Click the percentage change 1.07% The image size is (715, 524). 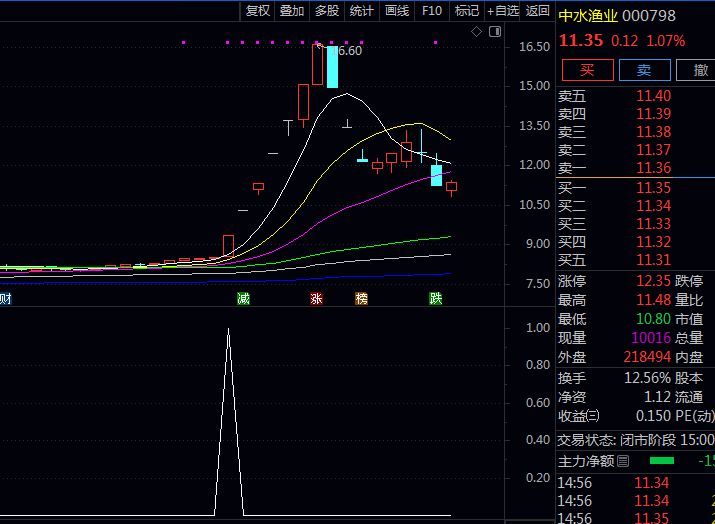(666, 42)
